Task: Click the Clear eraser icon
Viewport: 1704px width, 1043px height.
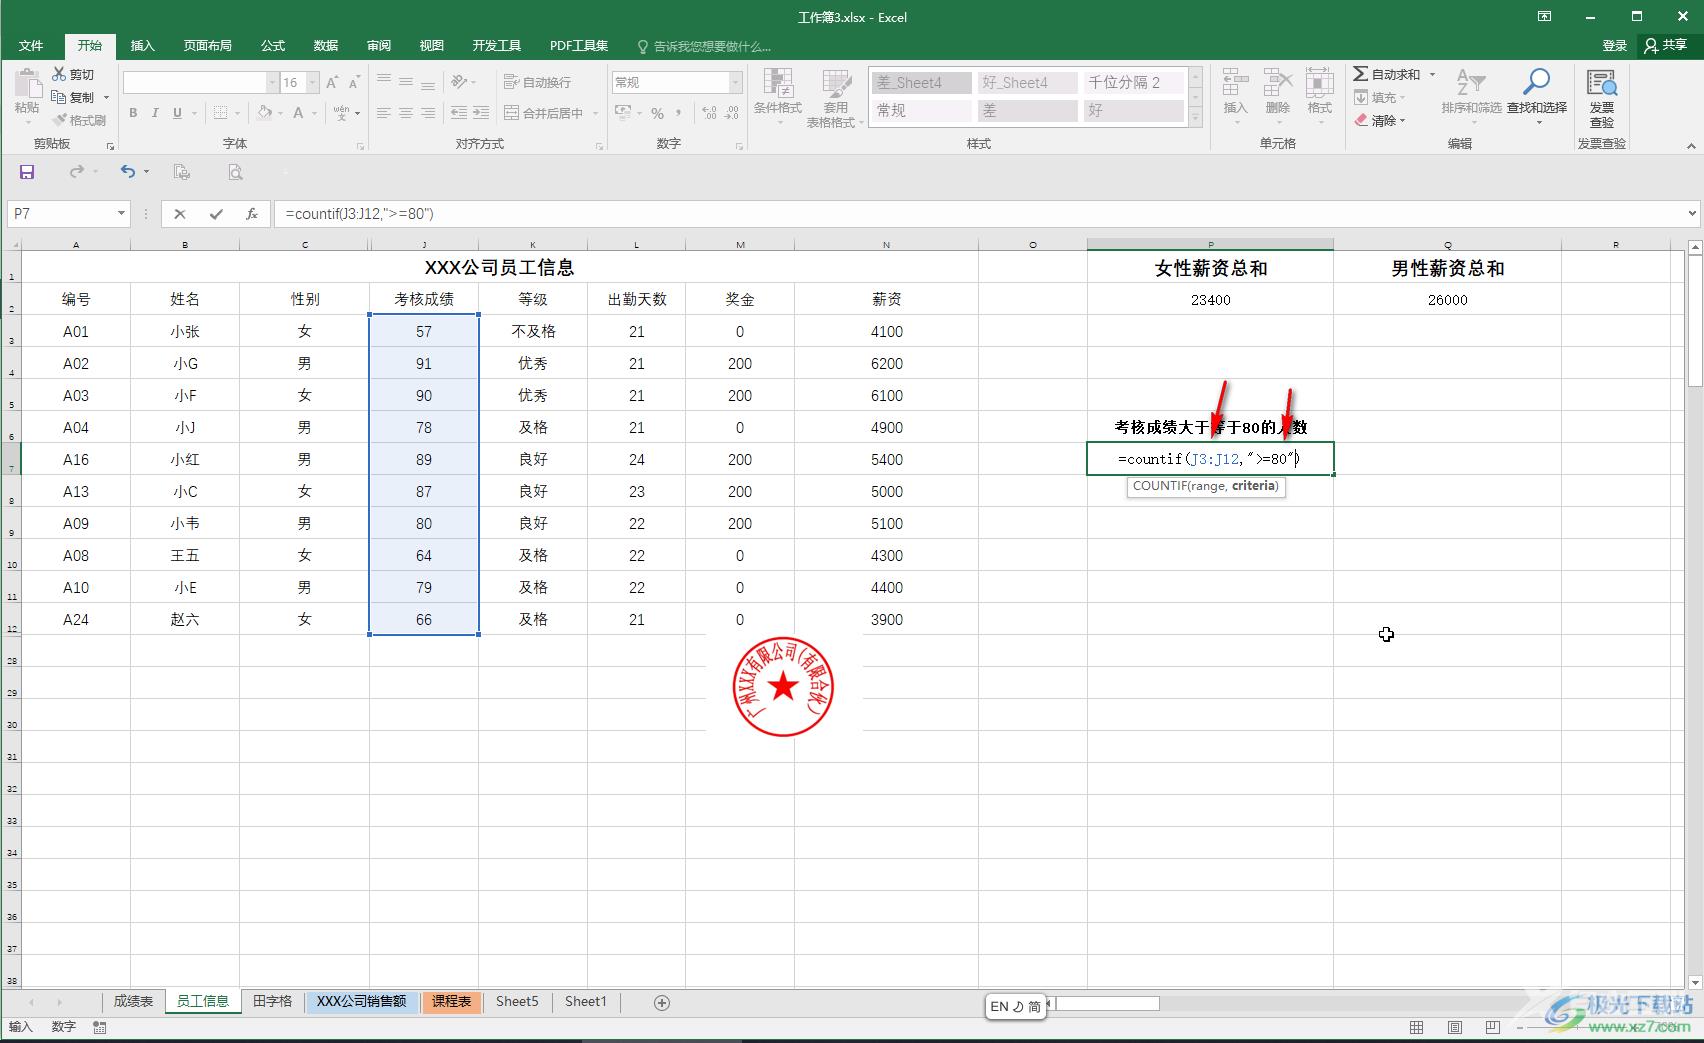Action: tap(1361, 120)
